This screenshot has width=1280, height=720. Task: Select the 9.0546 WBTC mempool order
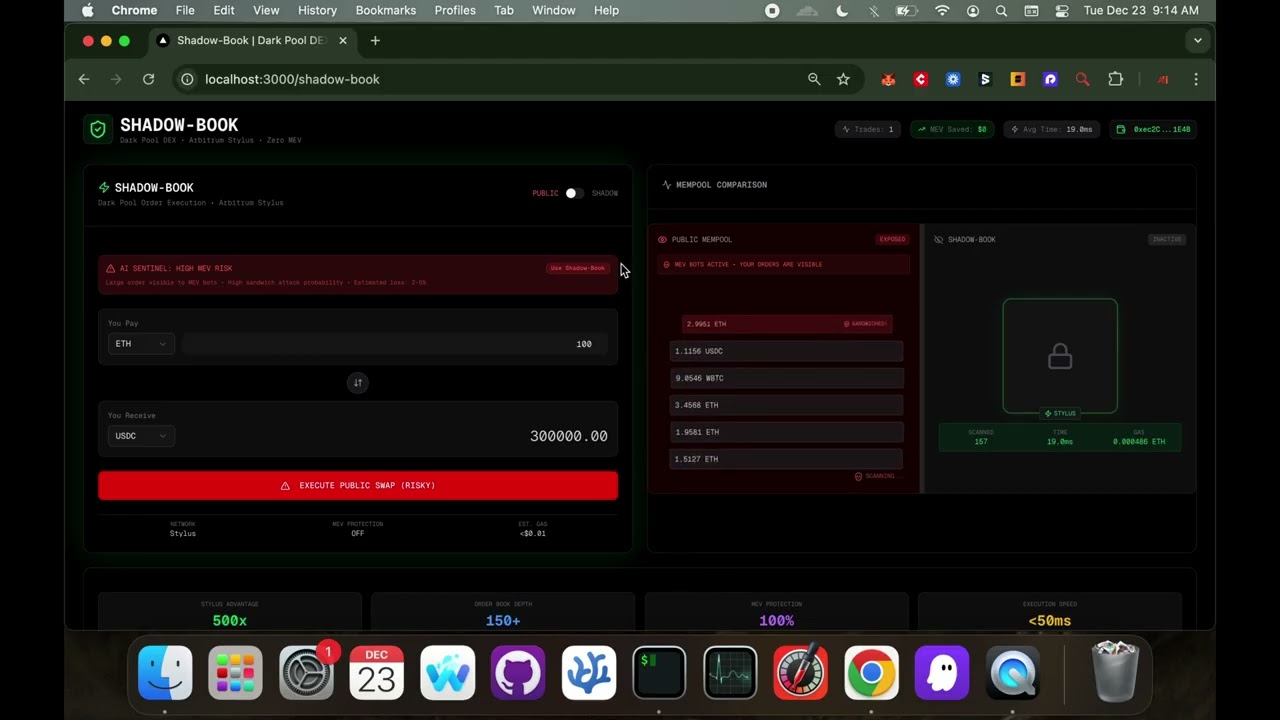(x=786, y=378)
